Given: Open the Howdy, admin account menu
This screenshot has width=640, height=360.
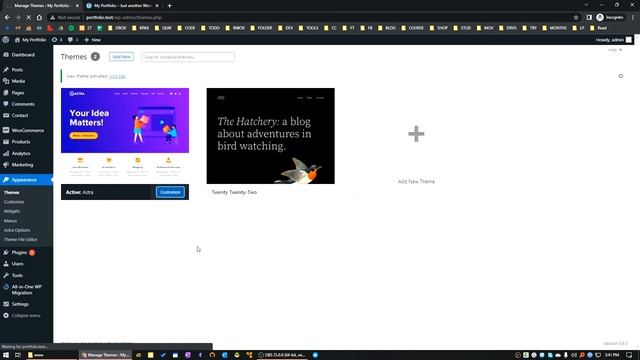Looking at the screenshot, I should coord(613,40).
